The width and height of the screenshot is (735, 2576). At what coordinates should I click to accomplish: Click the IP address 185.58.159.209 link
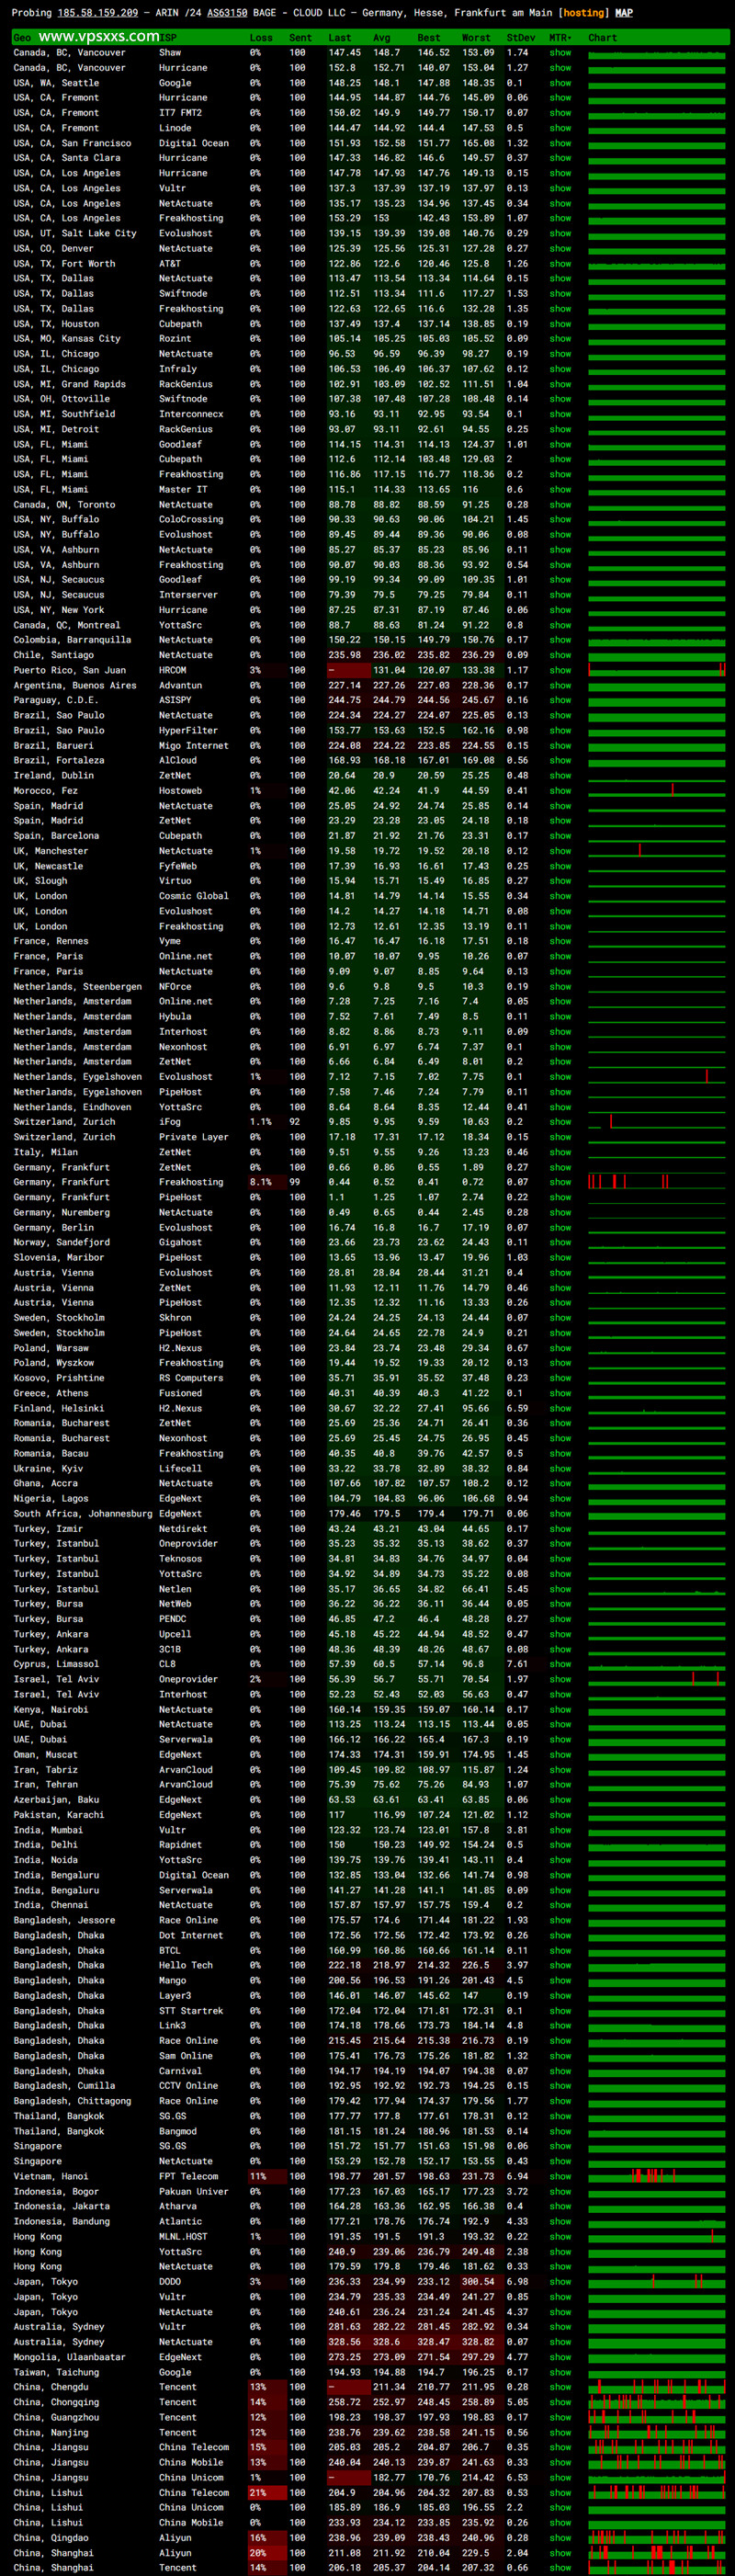98,13
